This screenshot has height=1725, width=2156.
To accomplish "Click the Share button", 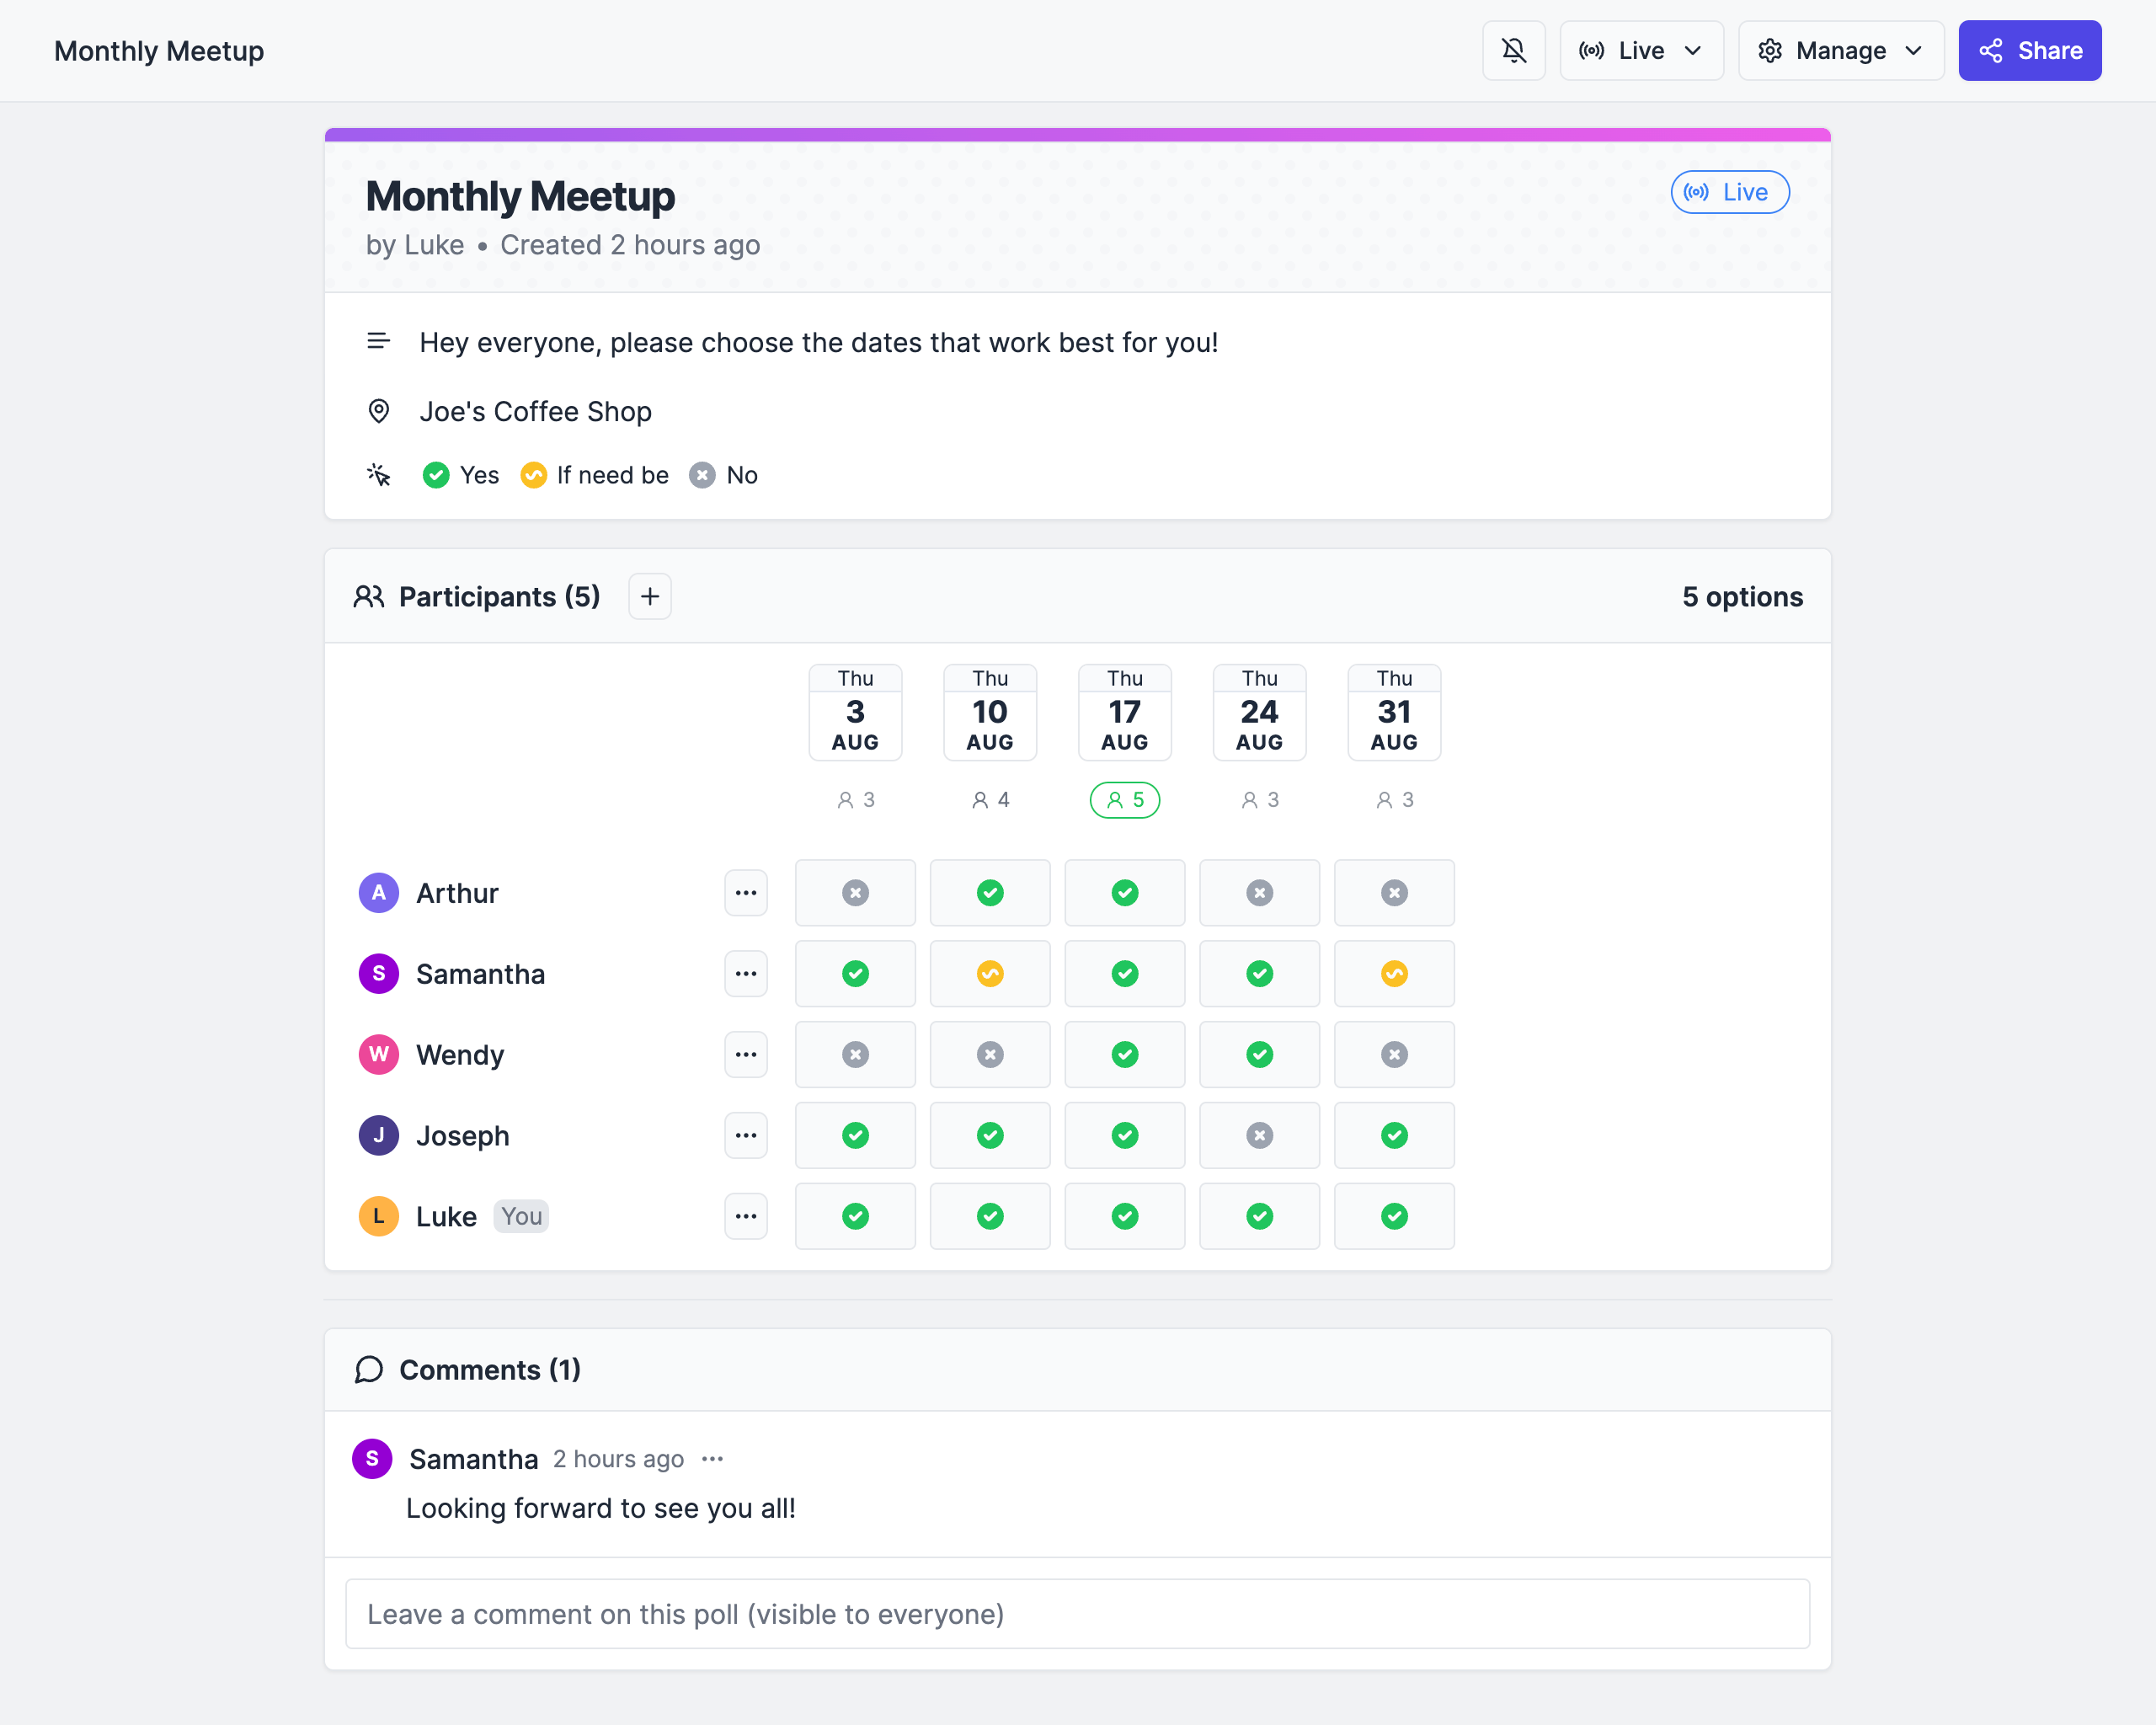I will (x=2030, y=50).
